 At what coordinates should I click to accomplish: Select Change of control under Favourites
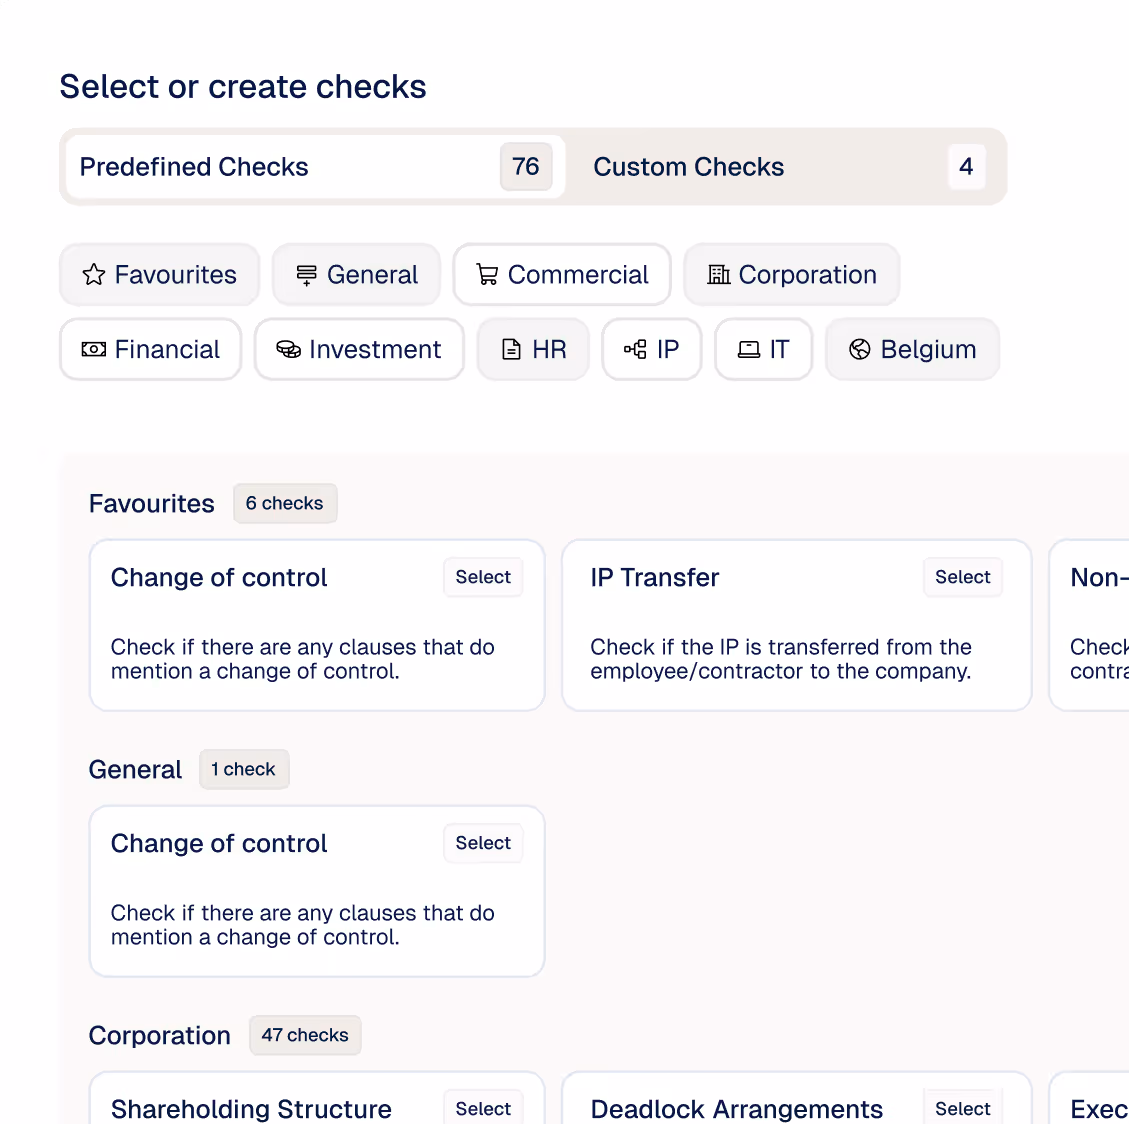[x=483, y=577]
